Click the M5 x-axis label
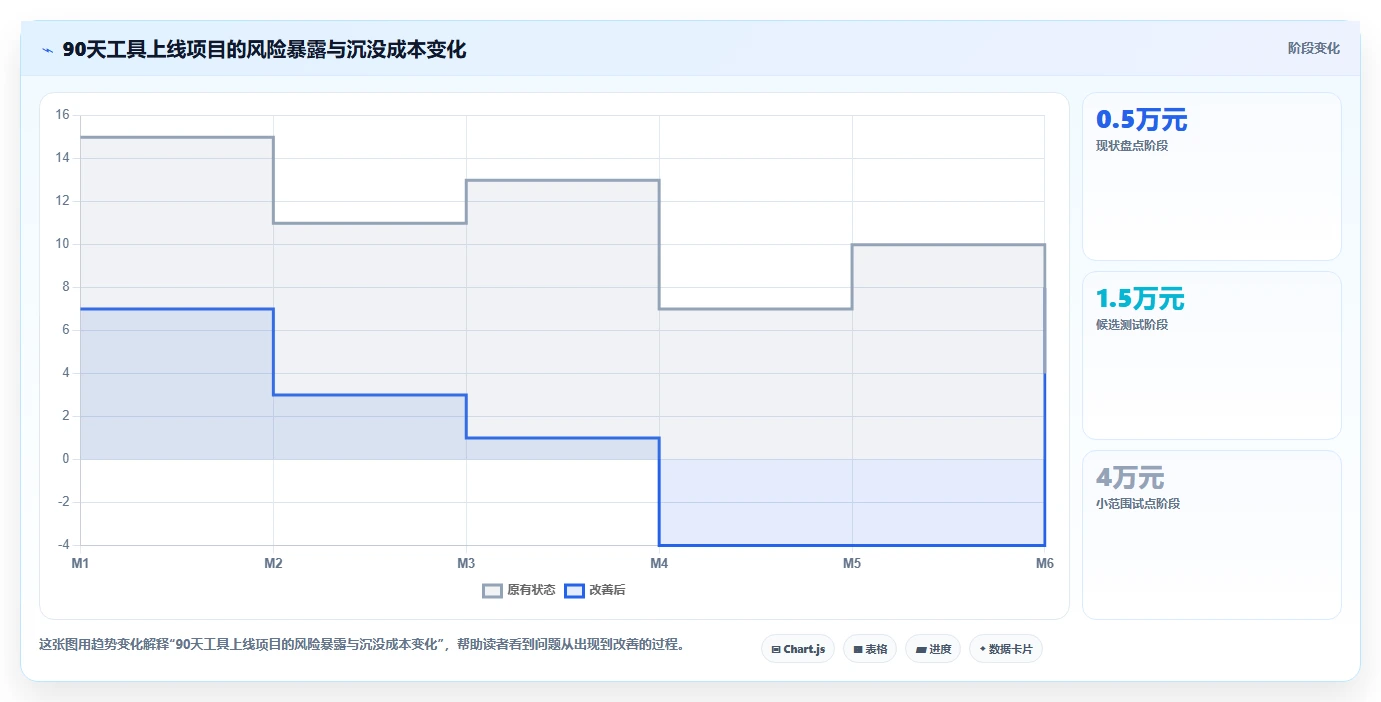Viewport: 1381px width, 702px height. point(852,563)
